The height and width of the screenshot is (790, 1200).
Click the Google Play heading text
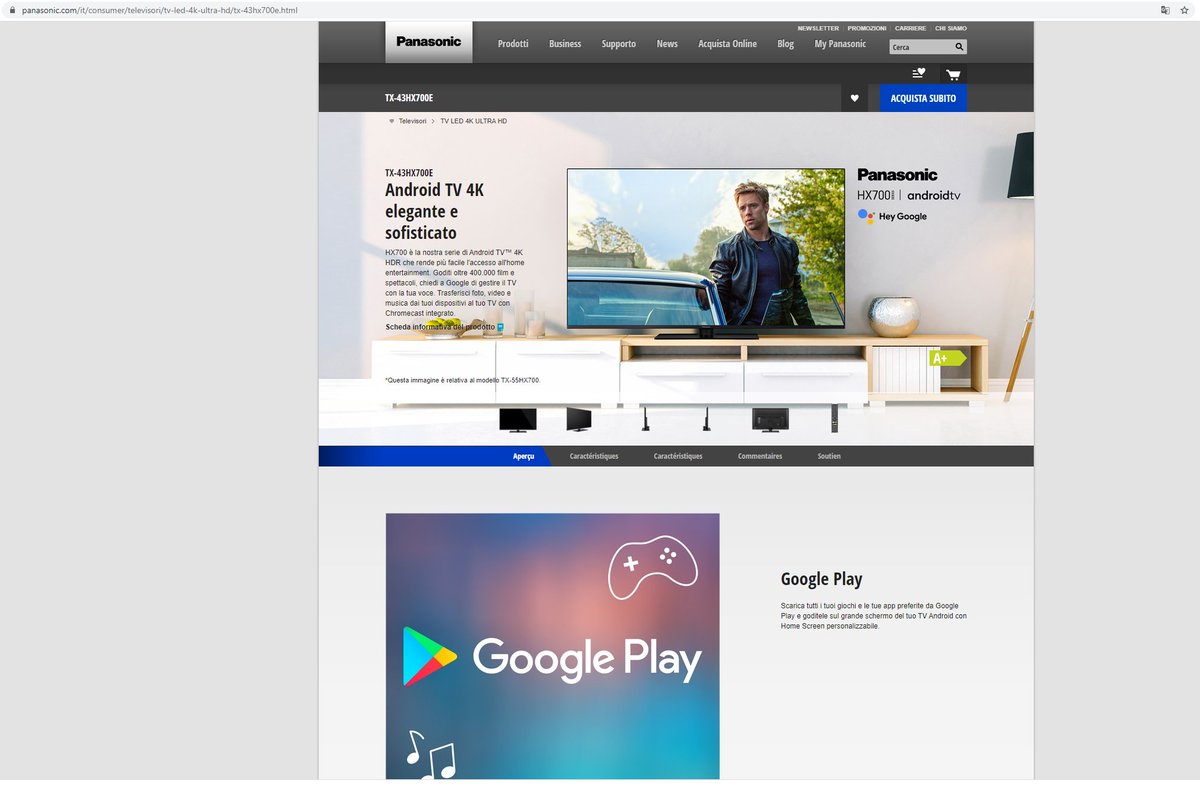[x=821, y=579]
